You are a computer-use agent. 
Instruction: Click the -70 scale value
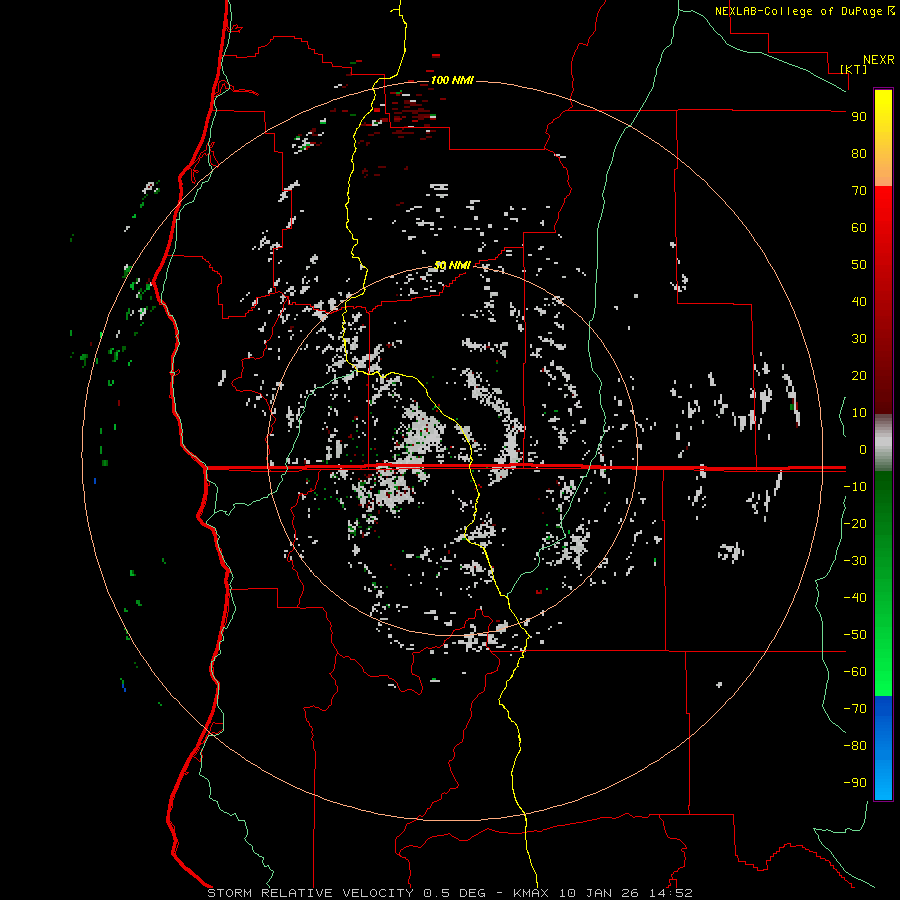coord(855,709)
